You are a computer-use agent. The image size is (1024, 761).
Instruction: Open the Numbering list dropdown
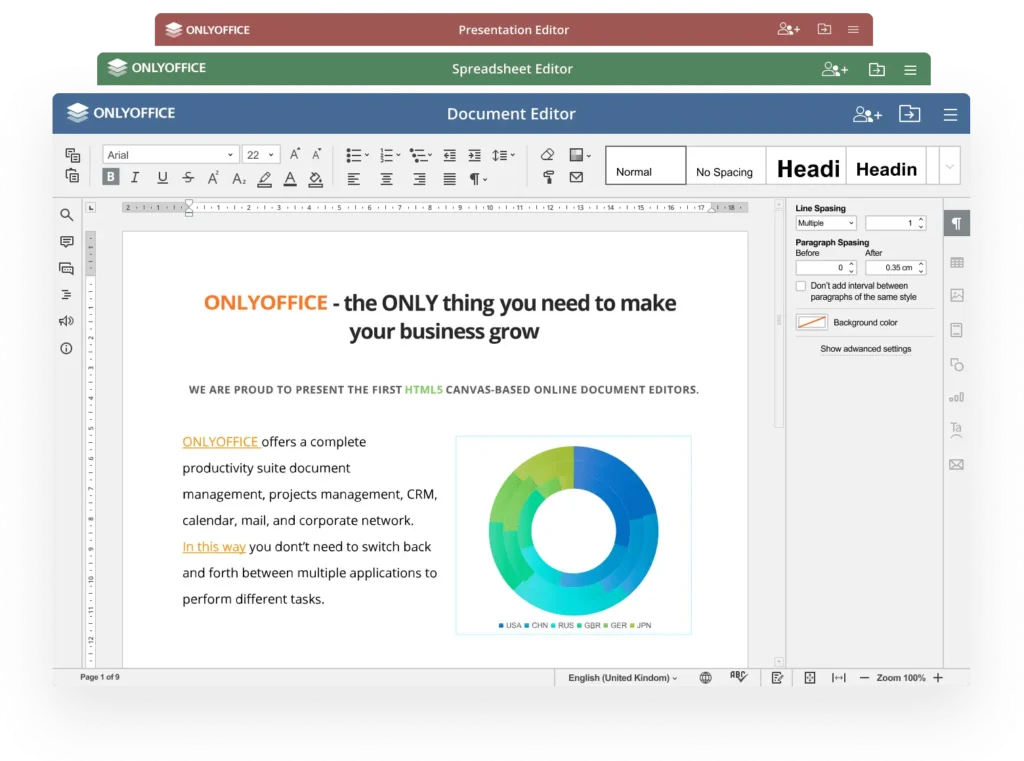(x=390, y=155)
